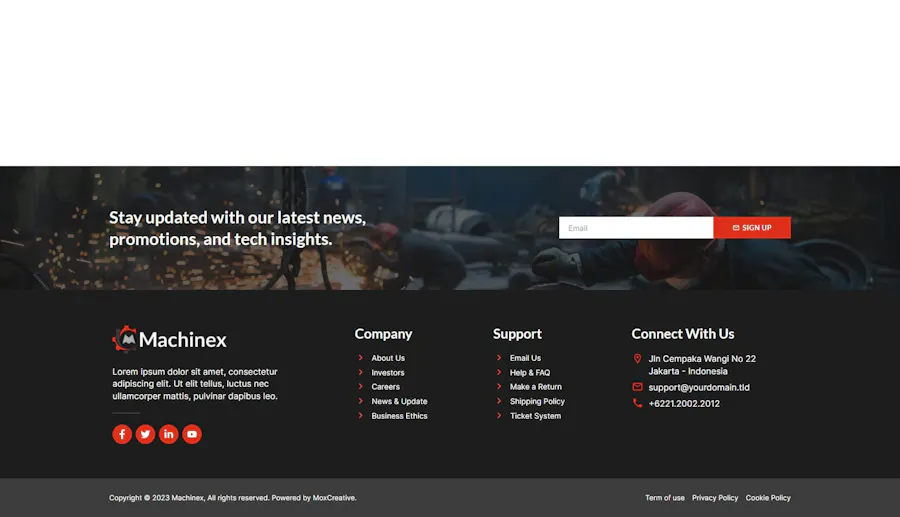Click the chevron next to Investors
Screen dimensions: 900x517
tap(360, 372)
